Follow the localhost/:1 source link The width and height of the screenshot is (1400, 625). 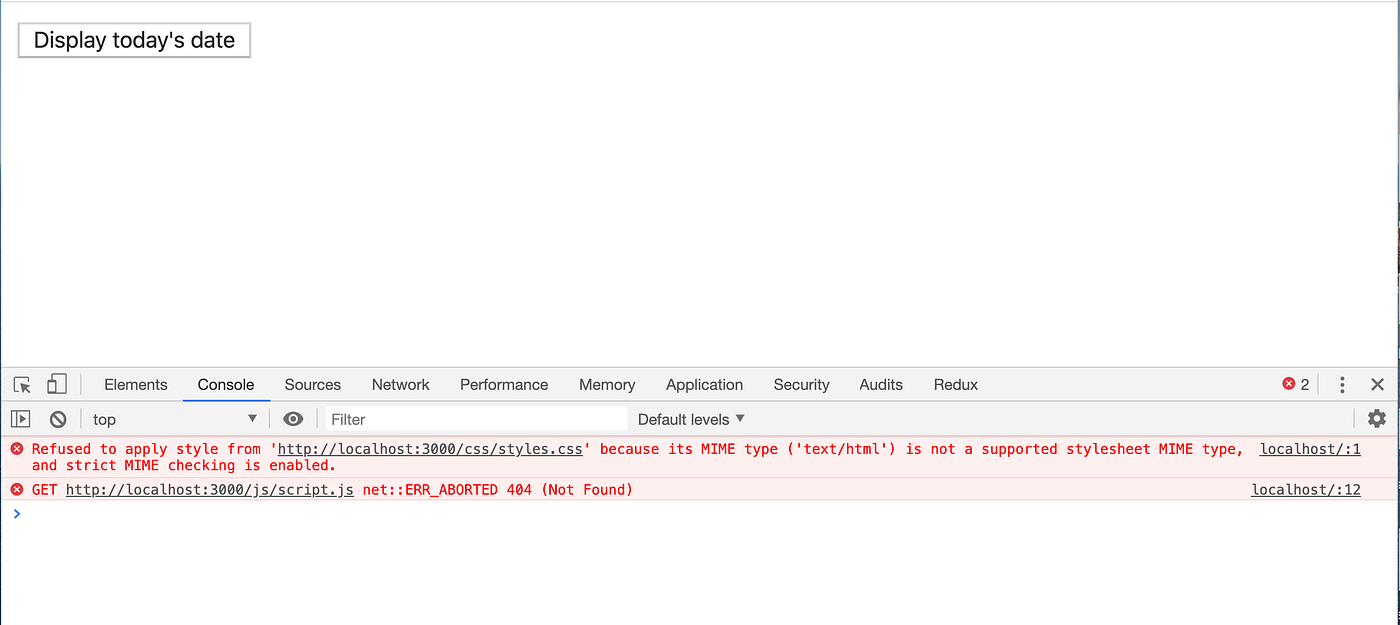[1310, 449]
